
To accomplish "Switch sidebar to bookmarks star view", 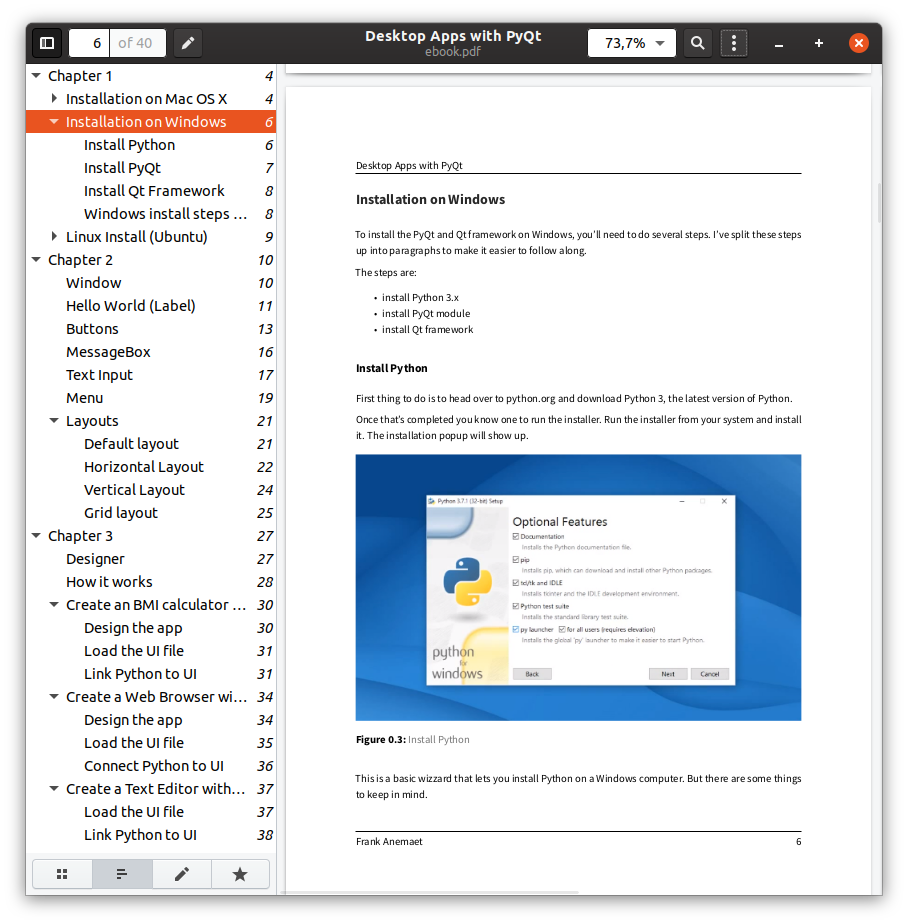I will [240, 874].
